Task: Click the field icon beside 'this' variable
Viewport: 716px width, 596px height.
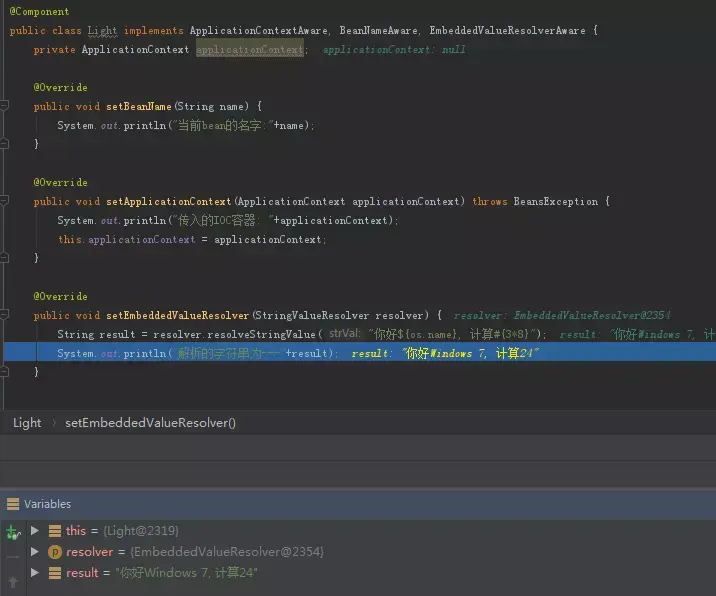Action: [55, 531]
